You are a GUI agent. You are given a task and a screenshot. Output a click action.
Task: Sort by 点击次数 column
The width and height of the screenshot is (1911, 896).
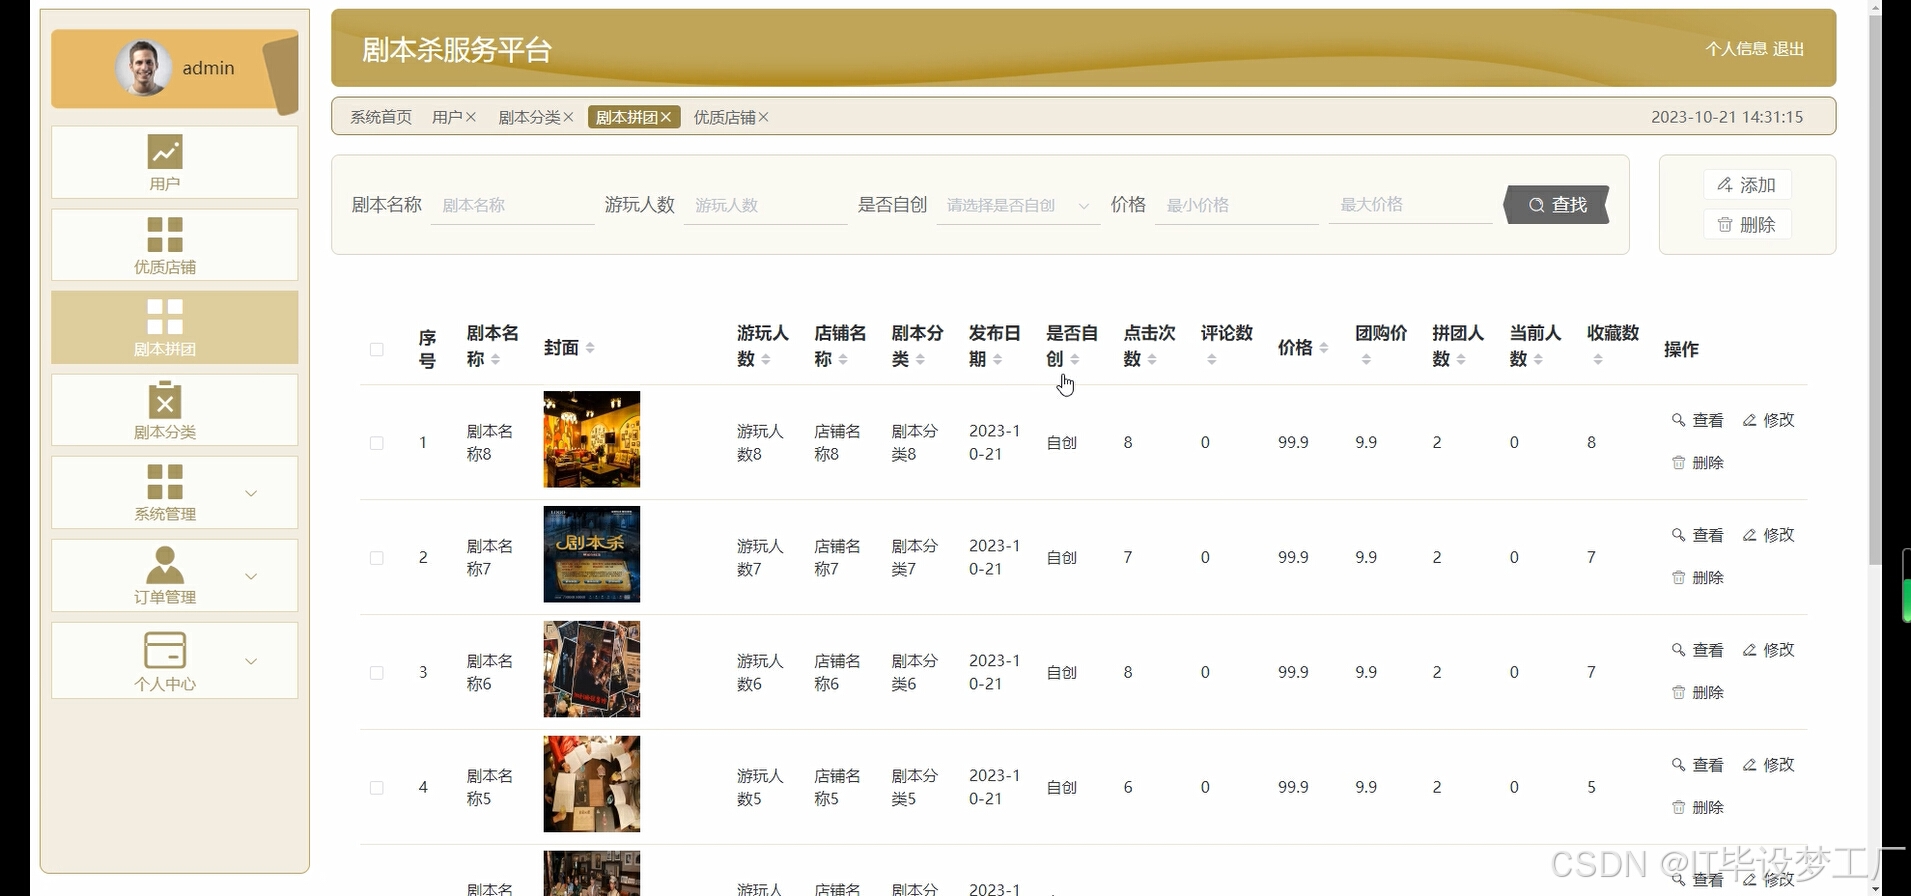tap(1152, 359)
